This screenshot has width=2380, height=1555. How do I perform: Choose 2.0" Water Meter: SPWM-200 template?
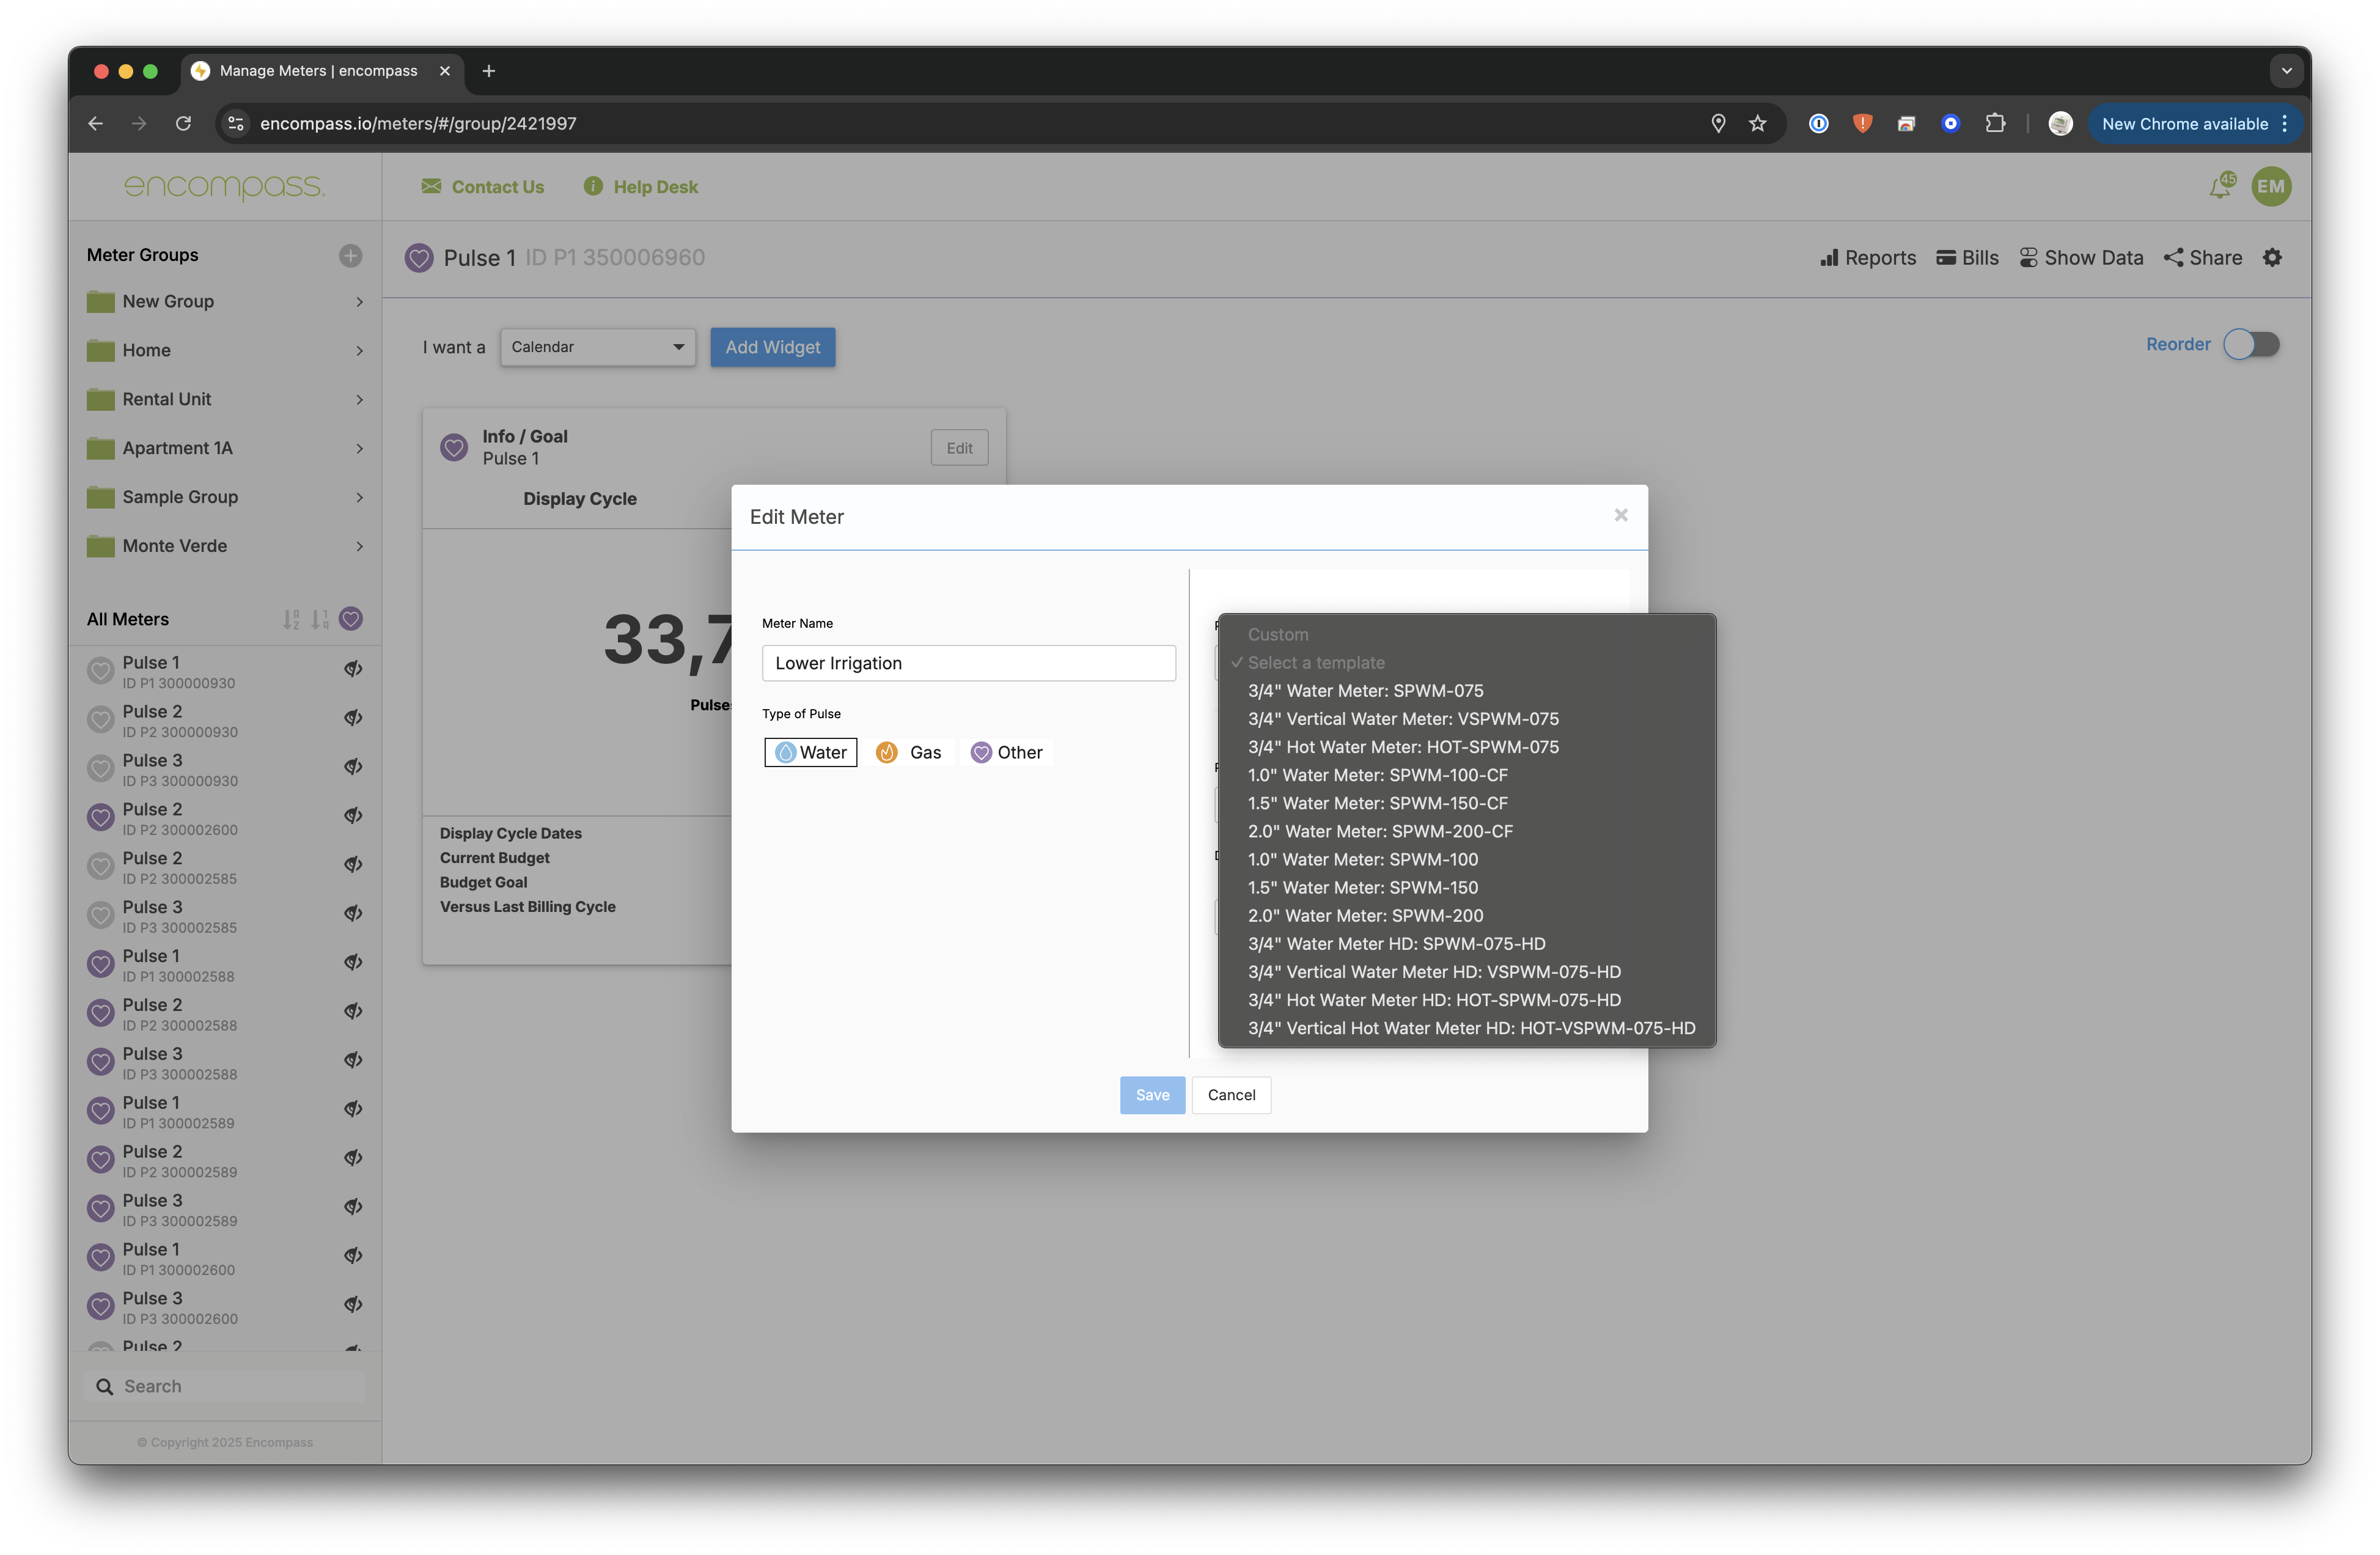1365,916
